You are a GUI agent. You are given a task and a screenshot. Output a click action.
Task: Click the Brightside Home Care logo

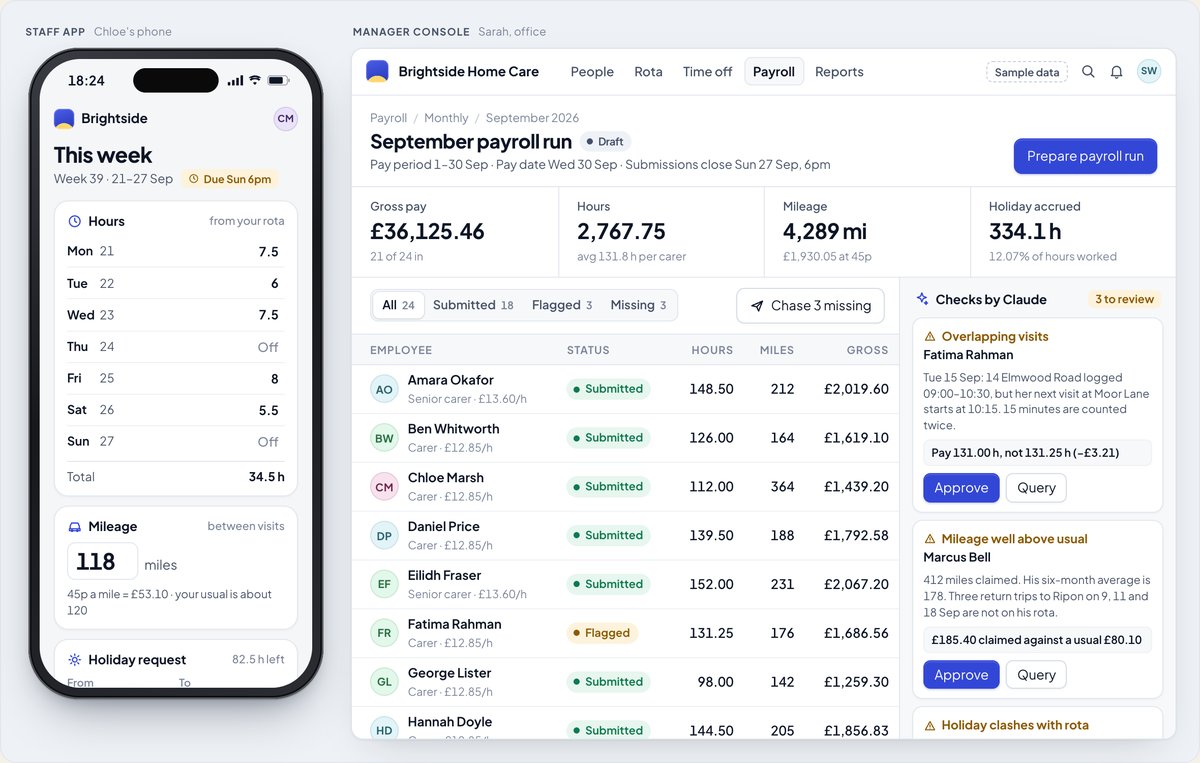pos(377,71)
